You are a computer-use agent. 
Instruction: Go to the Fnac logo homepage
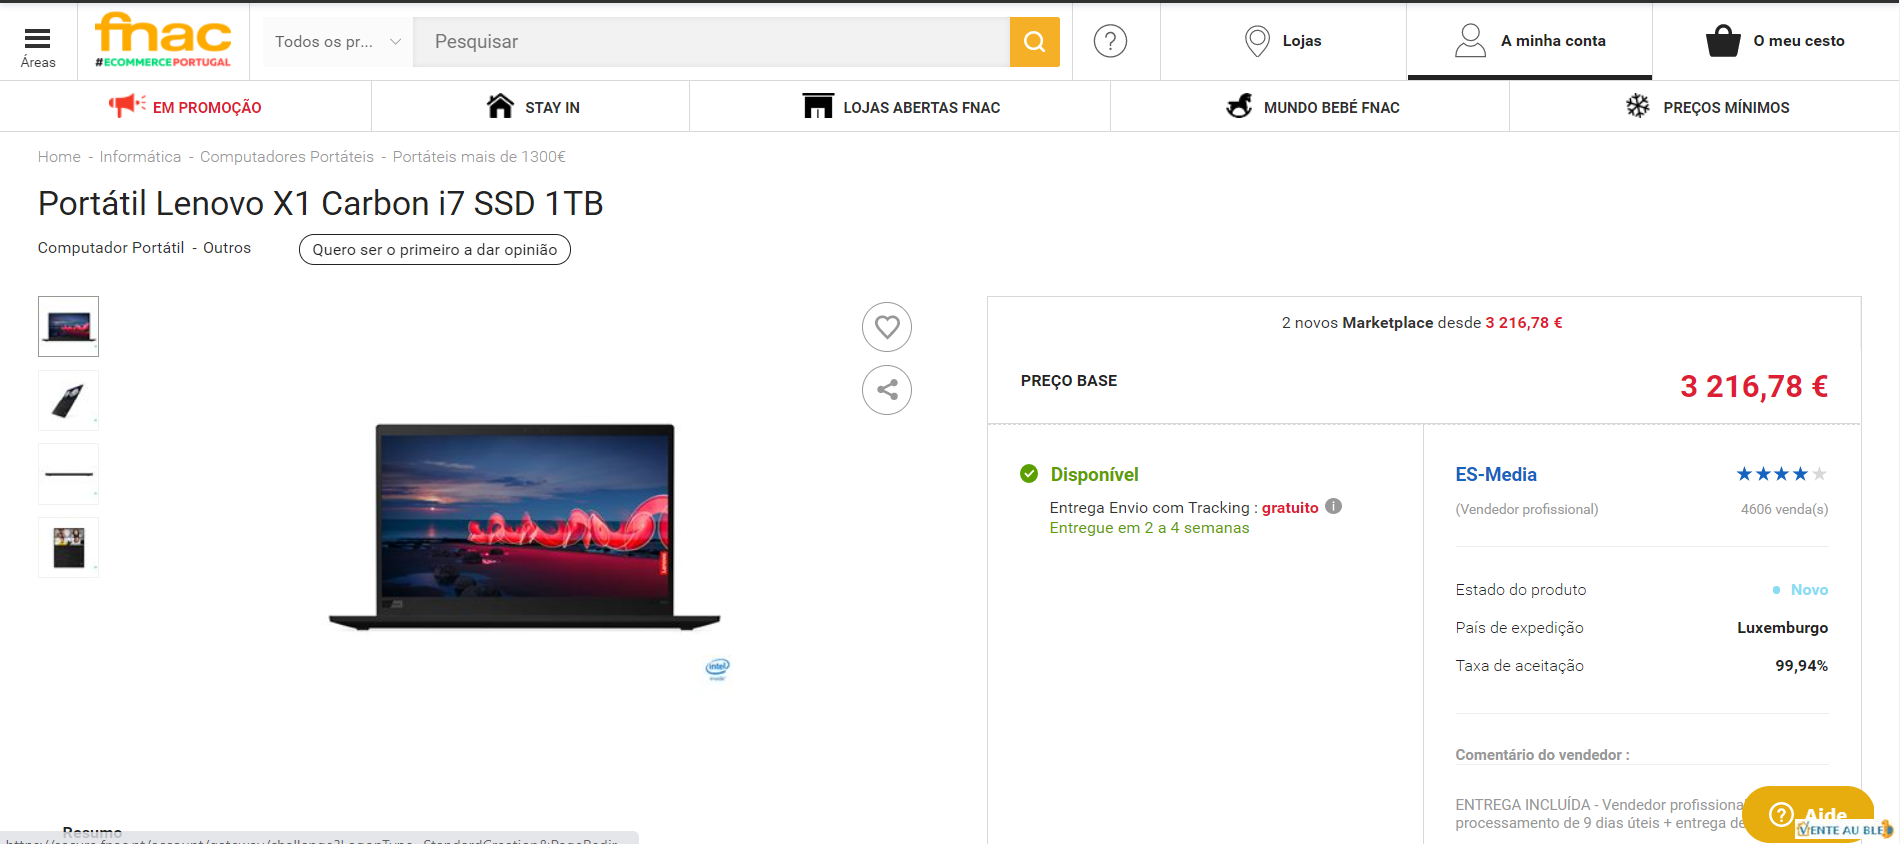click(163, 40)
